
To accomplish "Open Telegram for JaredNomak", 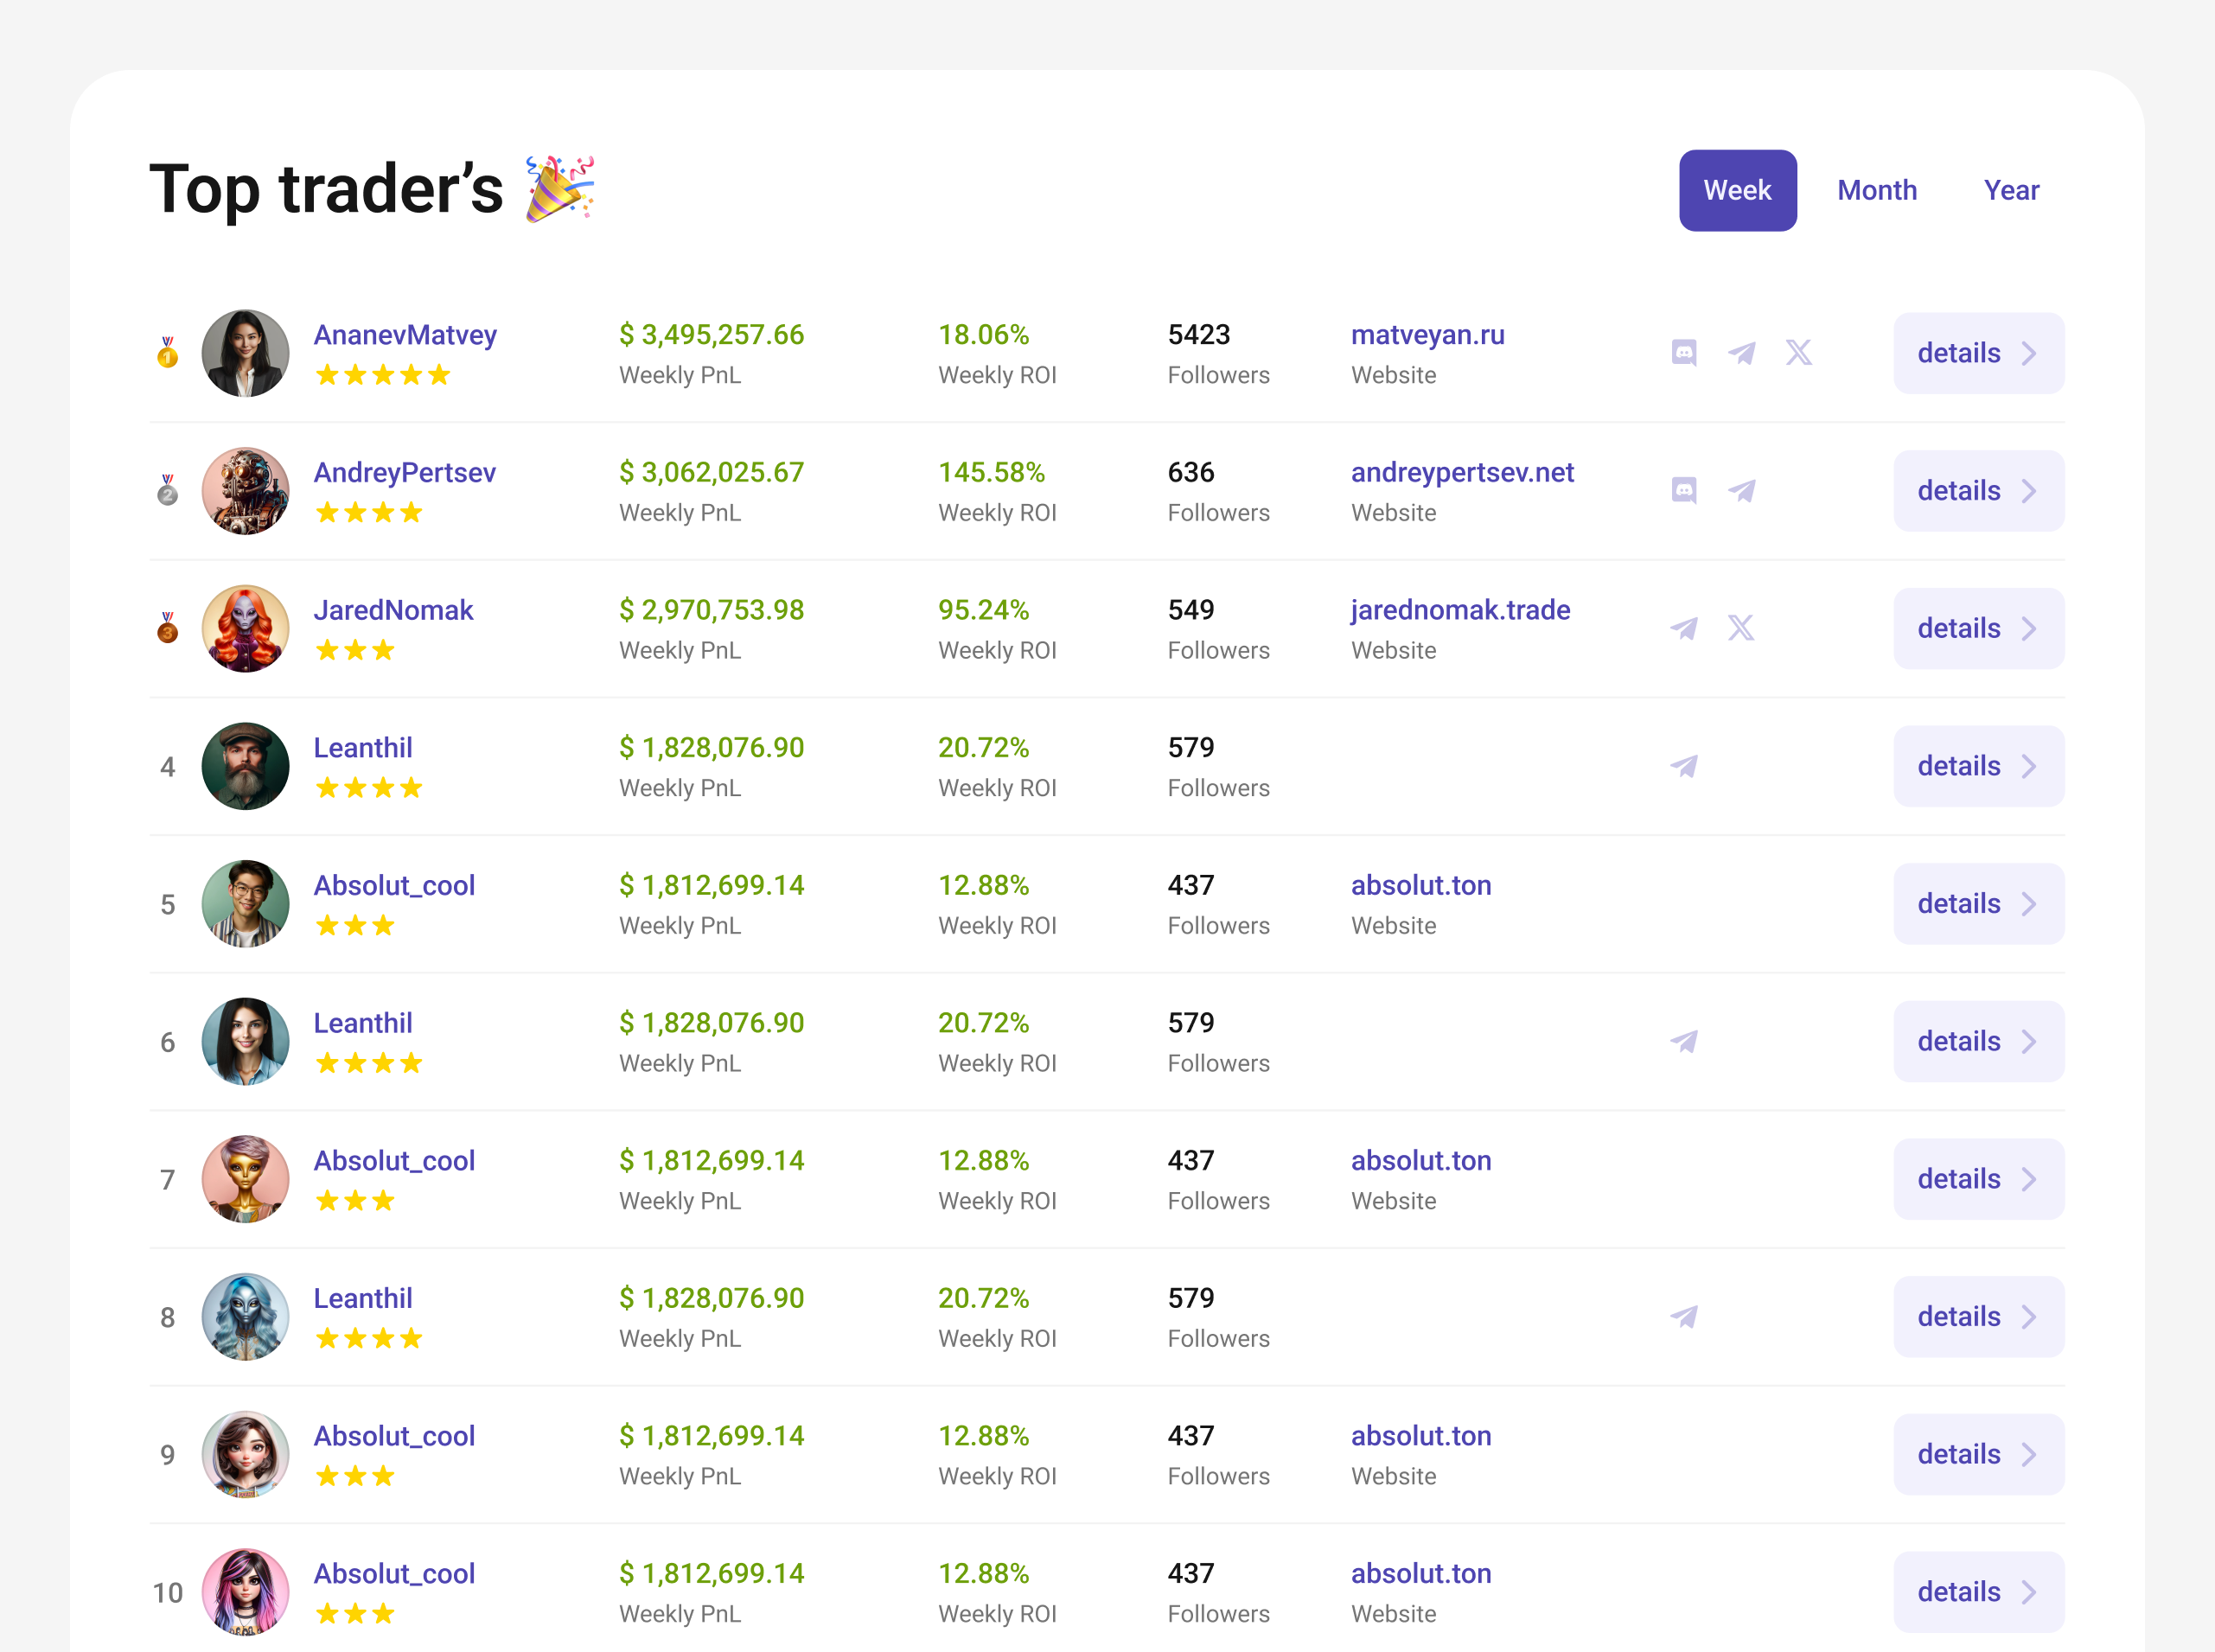I will coord(1684,628).
